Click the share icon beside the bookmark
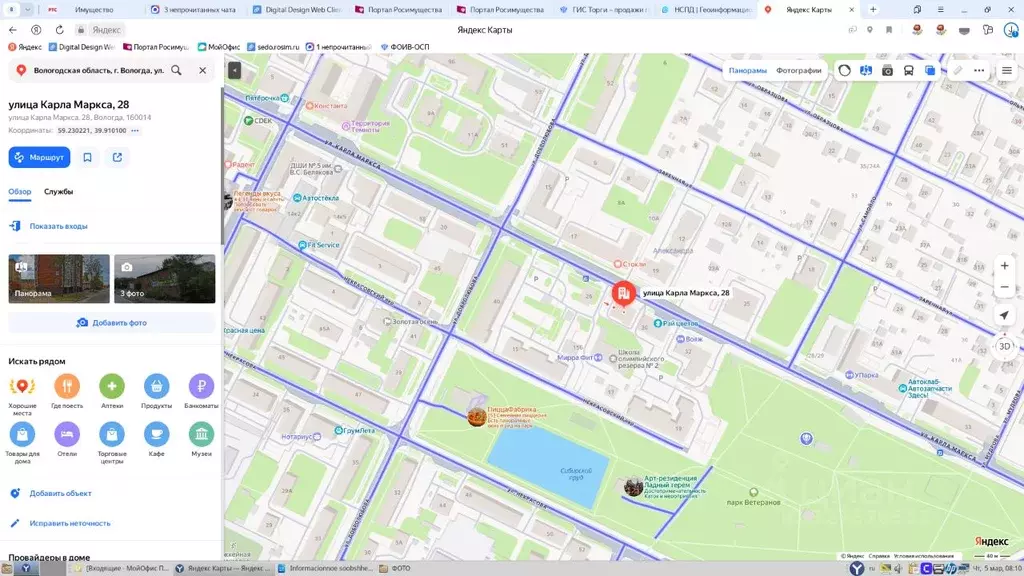 117,157
